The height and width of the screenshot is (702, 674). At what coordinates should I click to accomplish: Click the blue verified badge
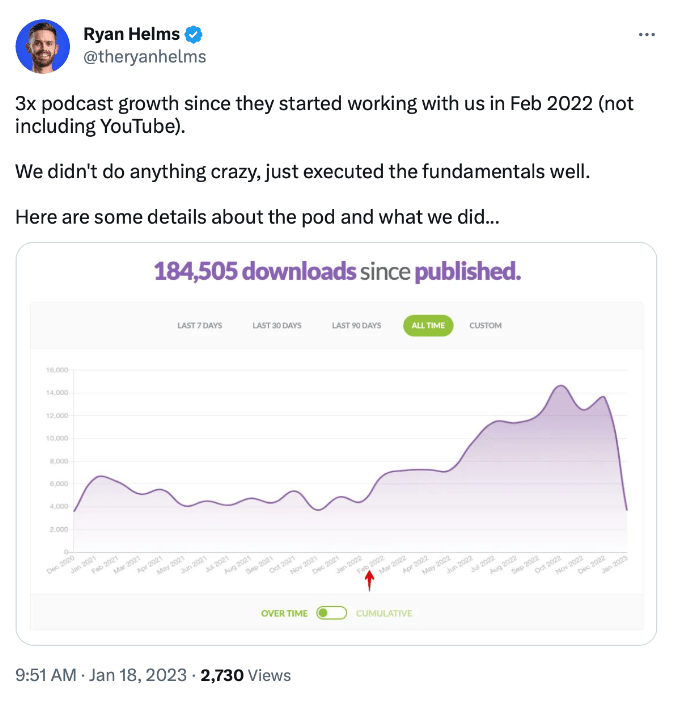[193, 34]
